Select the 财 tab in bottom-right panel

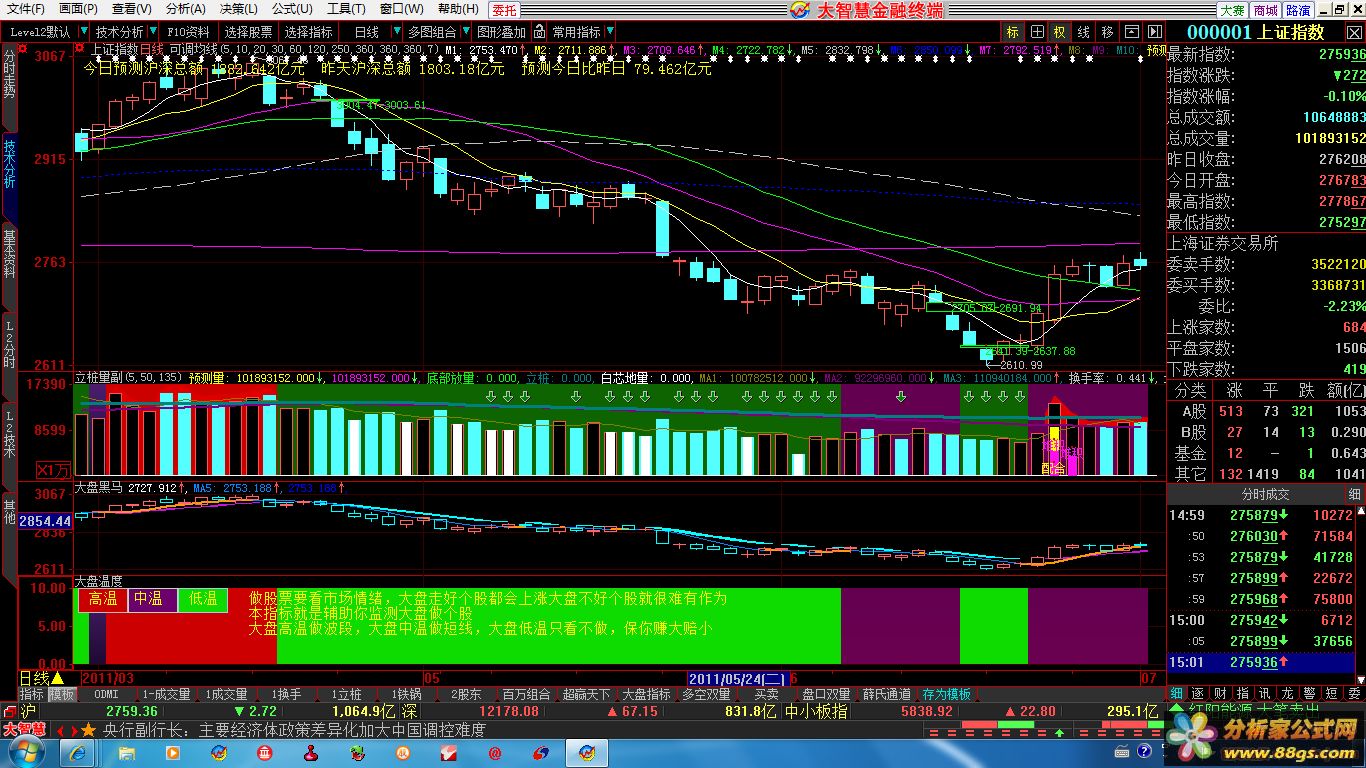[x=1220, y=693]
